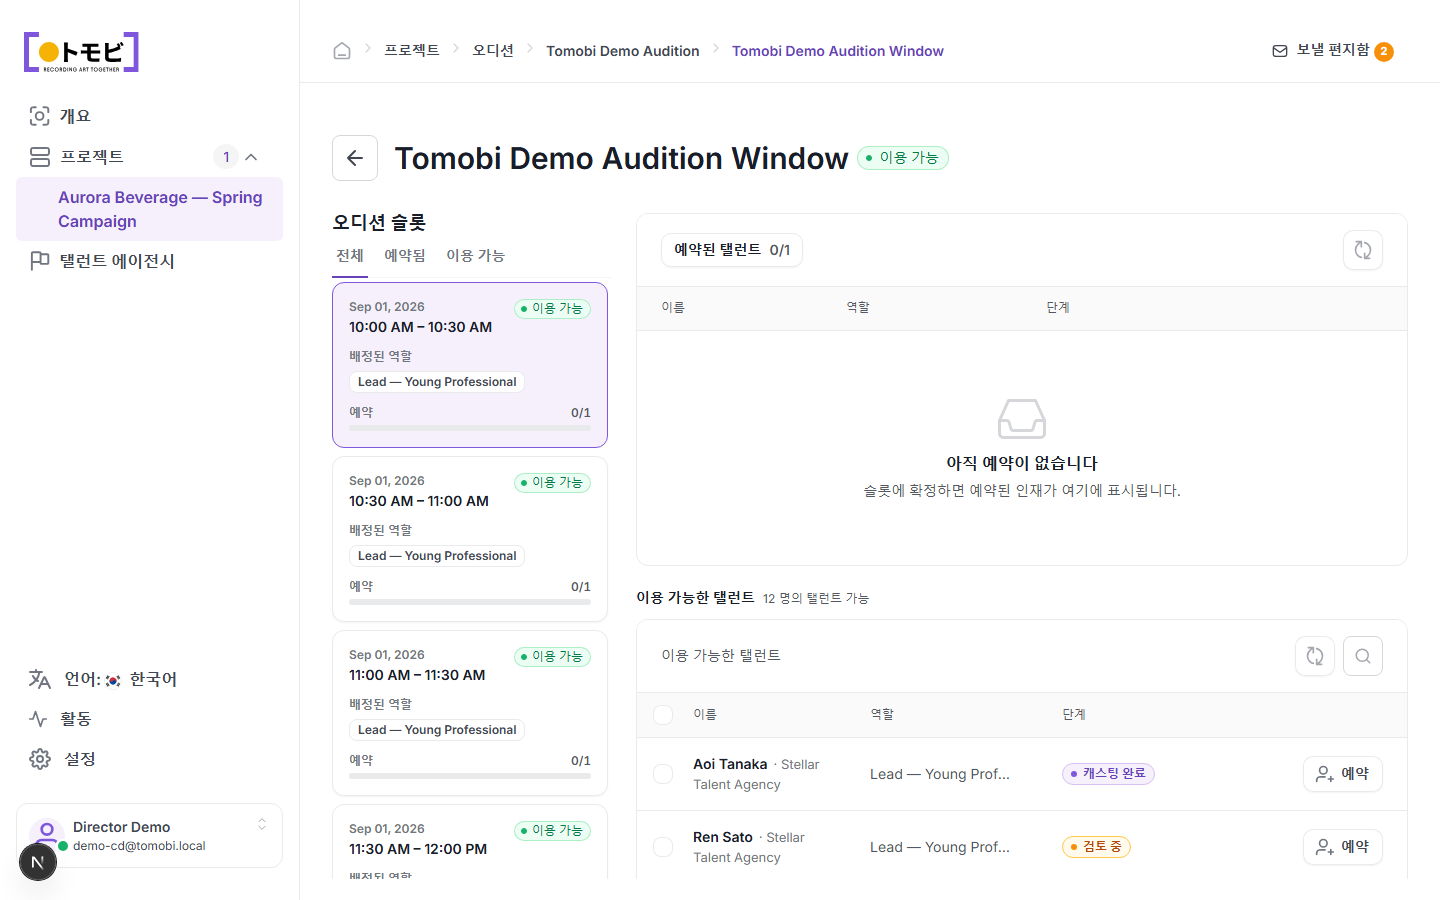Open Aurora Beverage — Spring Campaign project
Image resolution: width=1440 pixels, height=900 pixels.
click(x=149, y=209)
